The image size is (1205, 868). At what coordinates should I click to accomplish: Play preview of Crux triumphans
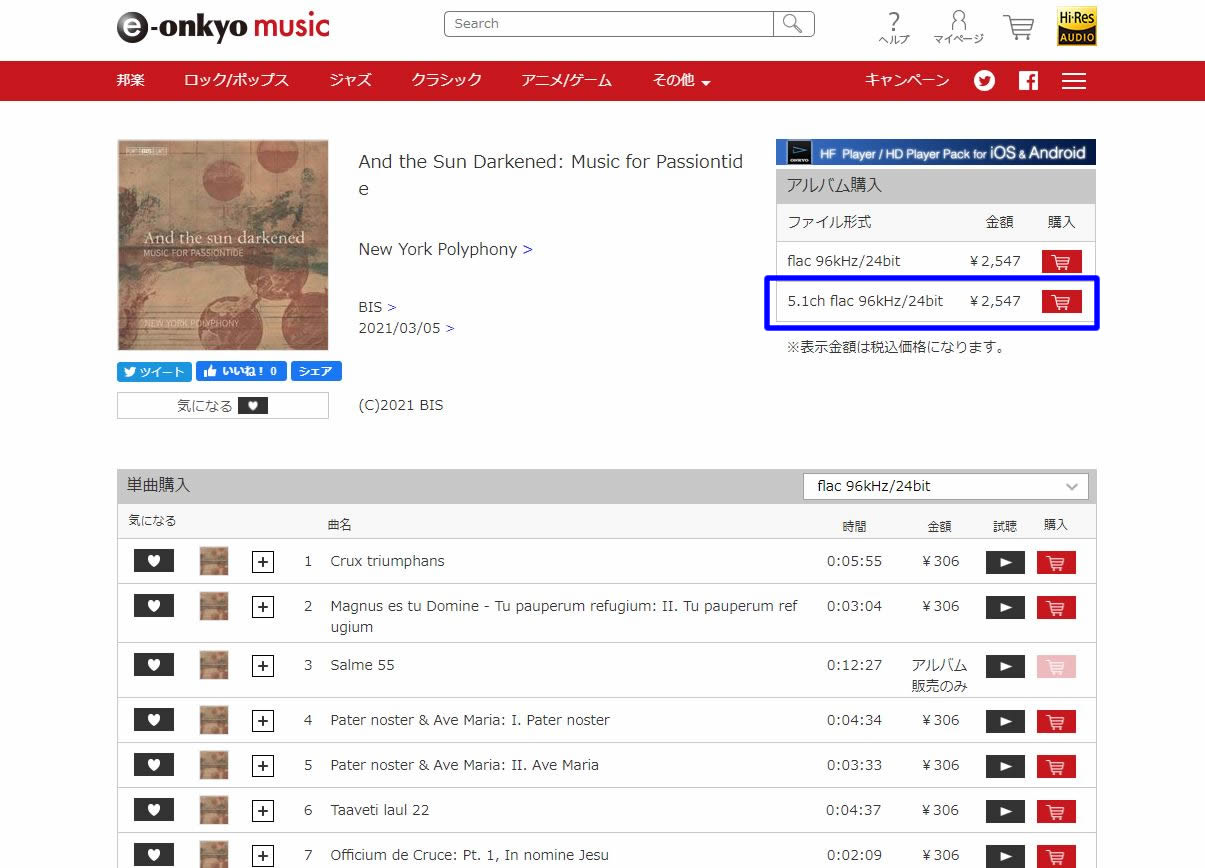point(1005,562)
